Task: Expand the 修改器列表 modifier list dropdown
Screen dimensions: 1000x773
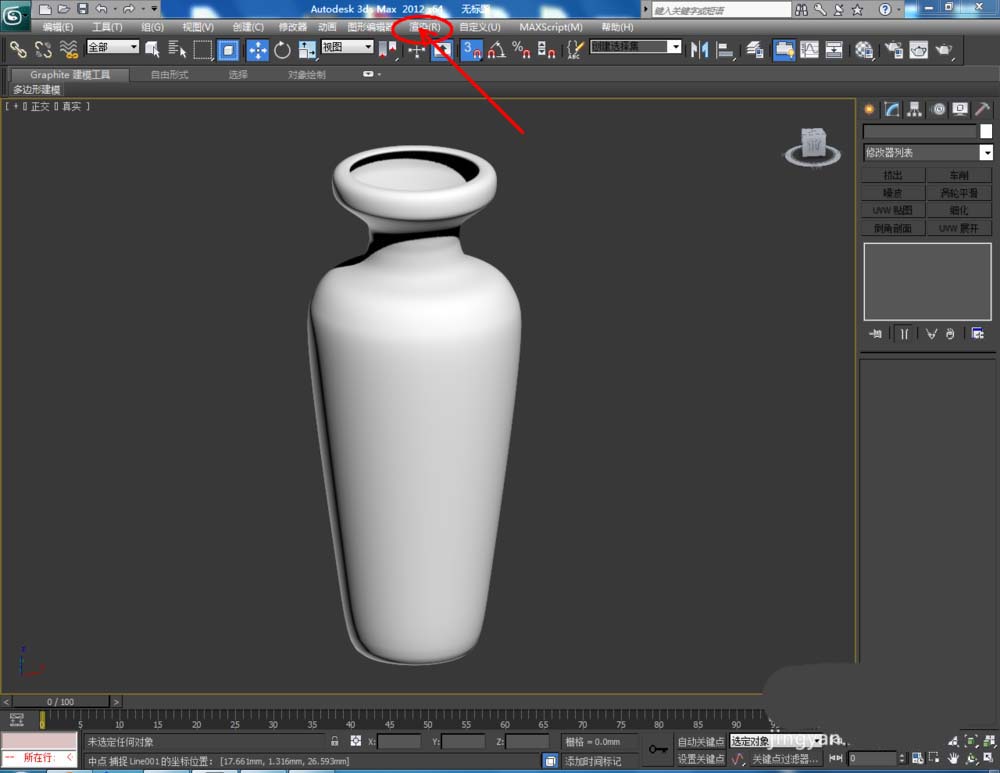Action: [x=986, y=153]
